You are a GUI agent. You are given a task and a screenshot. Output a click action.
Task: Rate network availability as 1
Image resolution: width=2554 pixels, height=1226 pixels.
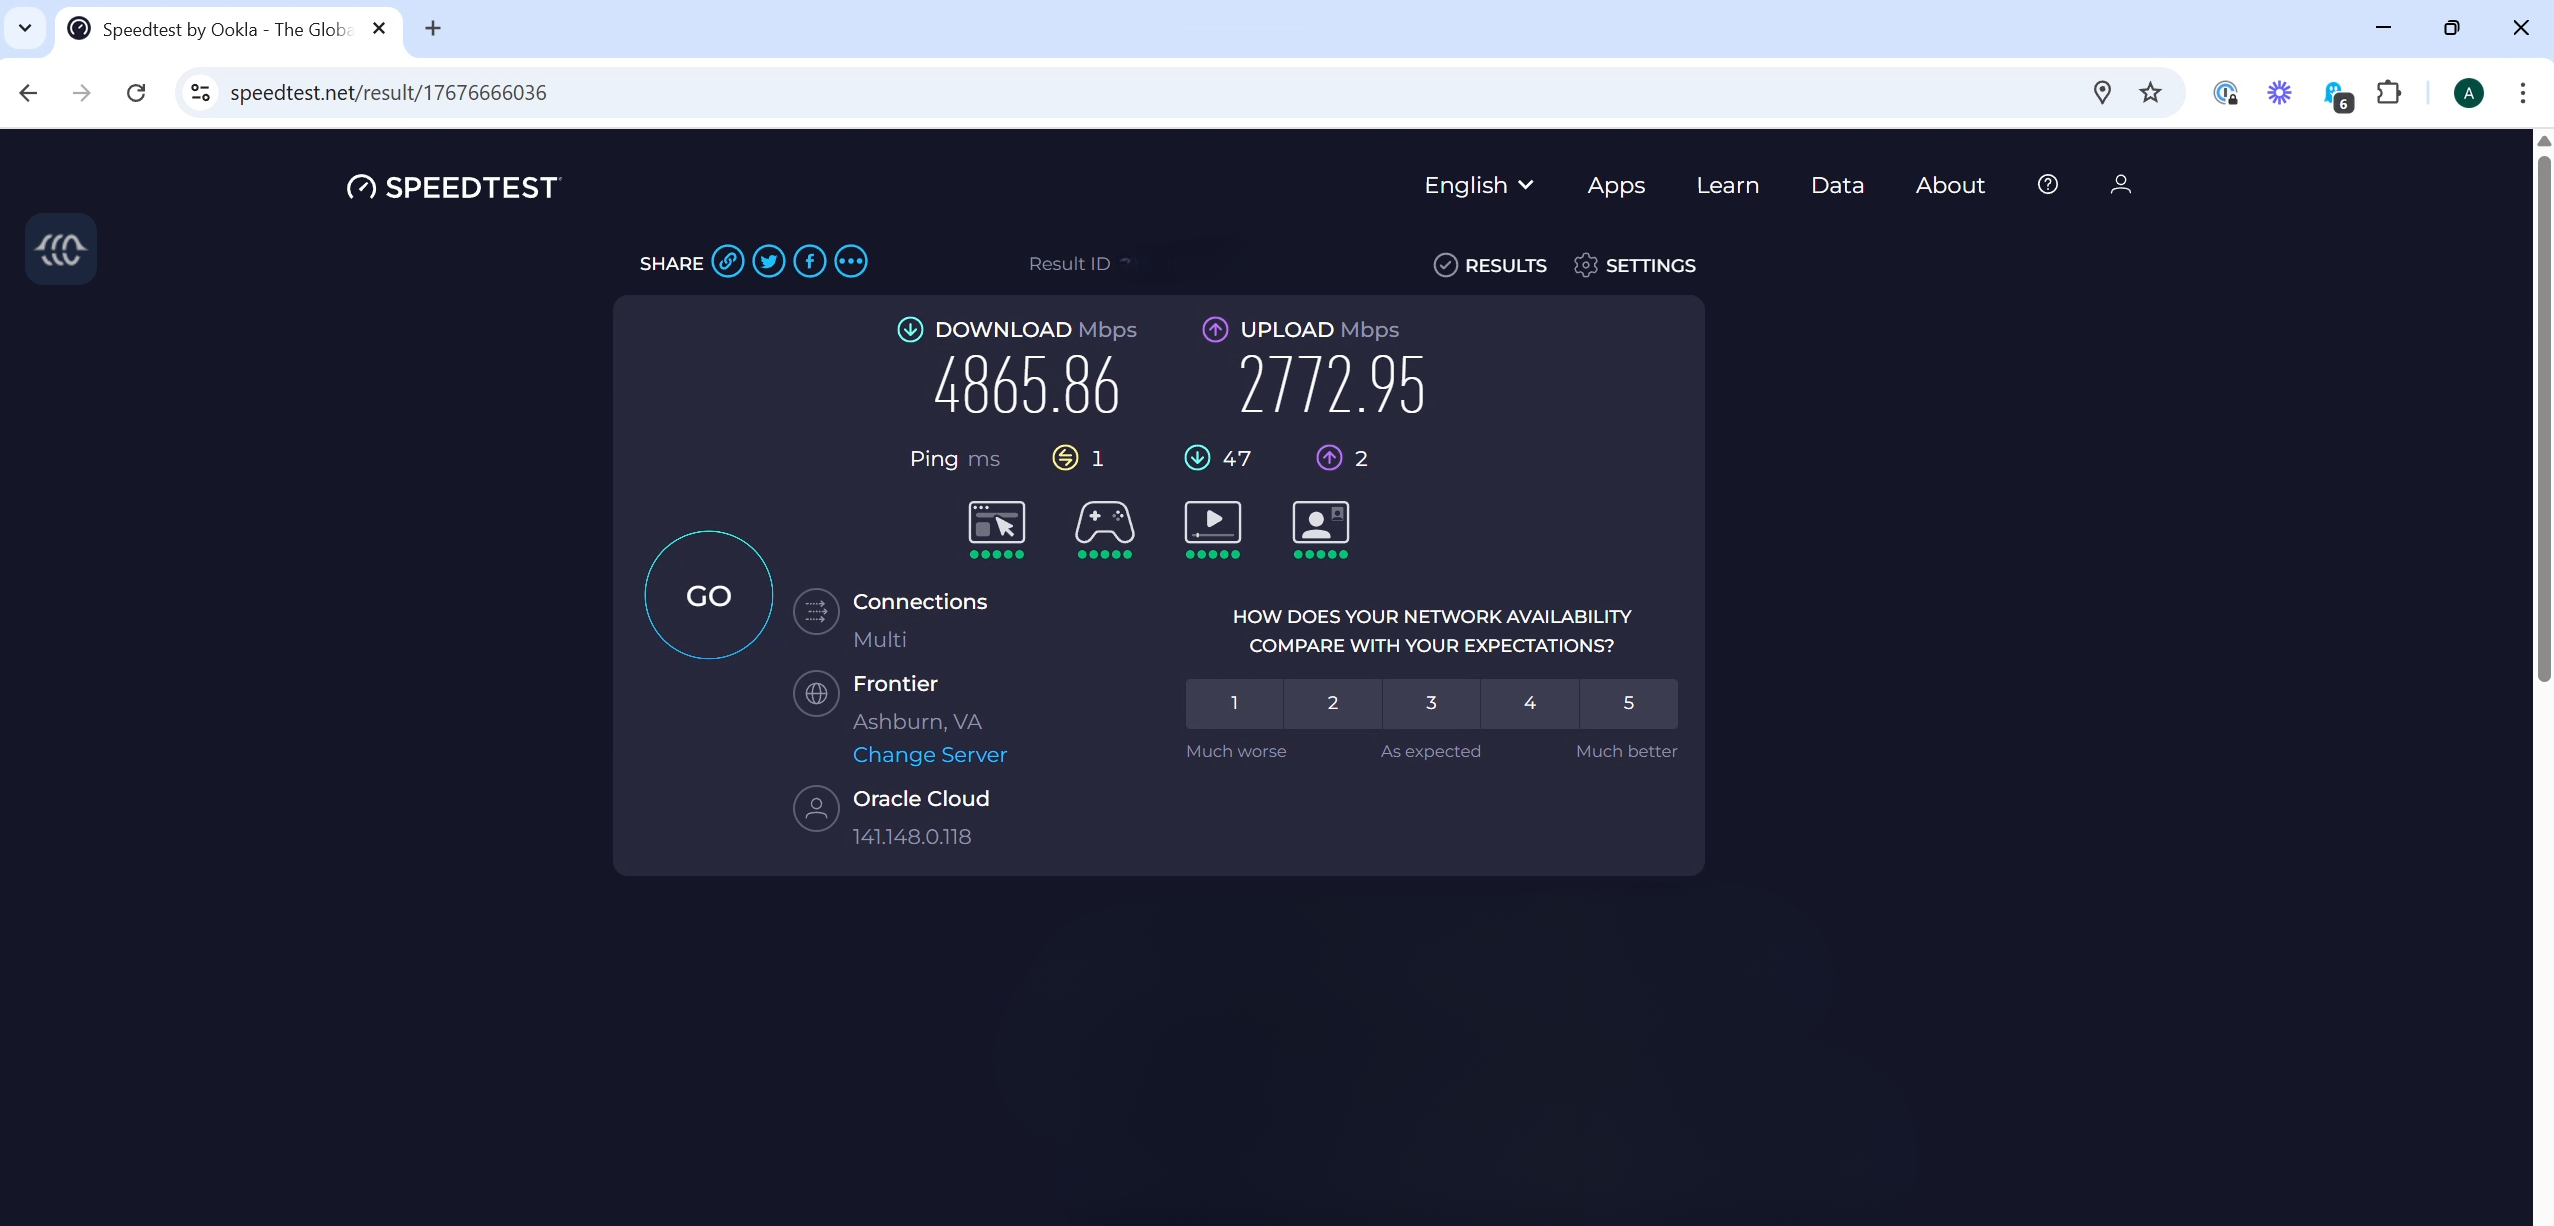coord(1234,703)
